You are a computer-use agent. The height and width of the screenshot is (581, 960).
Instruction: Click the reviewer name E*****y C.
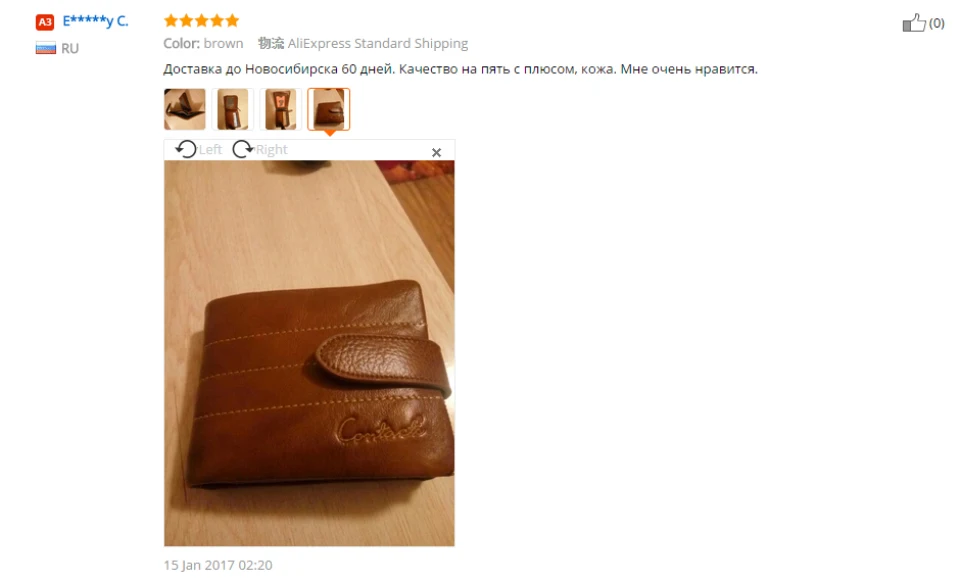coord(96,21)
